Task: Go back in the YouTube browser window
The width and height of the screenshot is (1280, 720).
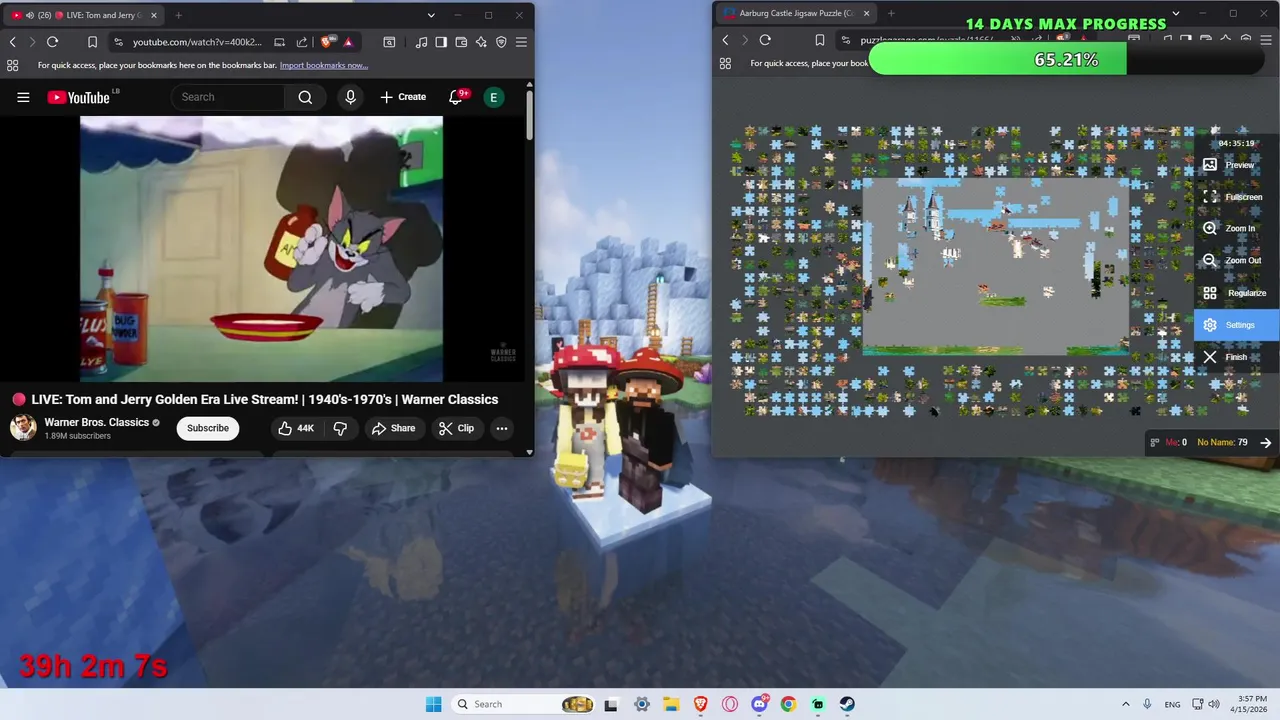Action: [x=12, y=42]
